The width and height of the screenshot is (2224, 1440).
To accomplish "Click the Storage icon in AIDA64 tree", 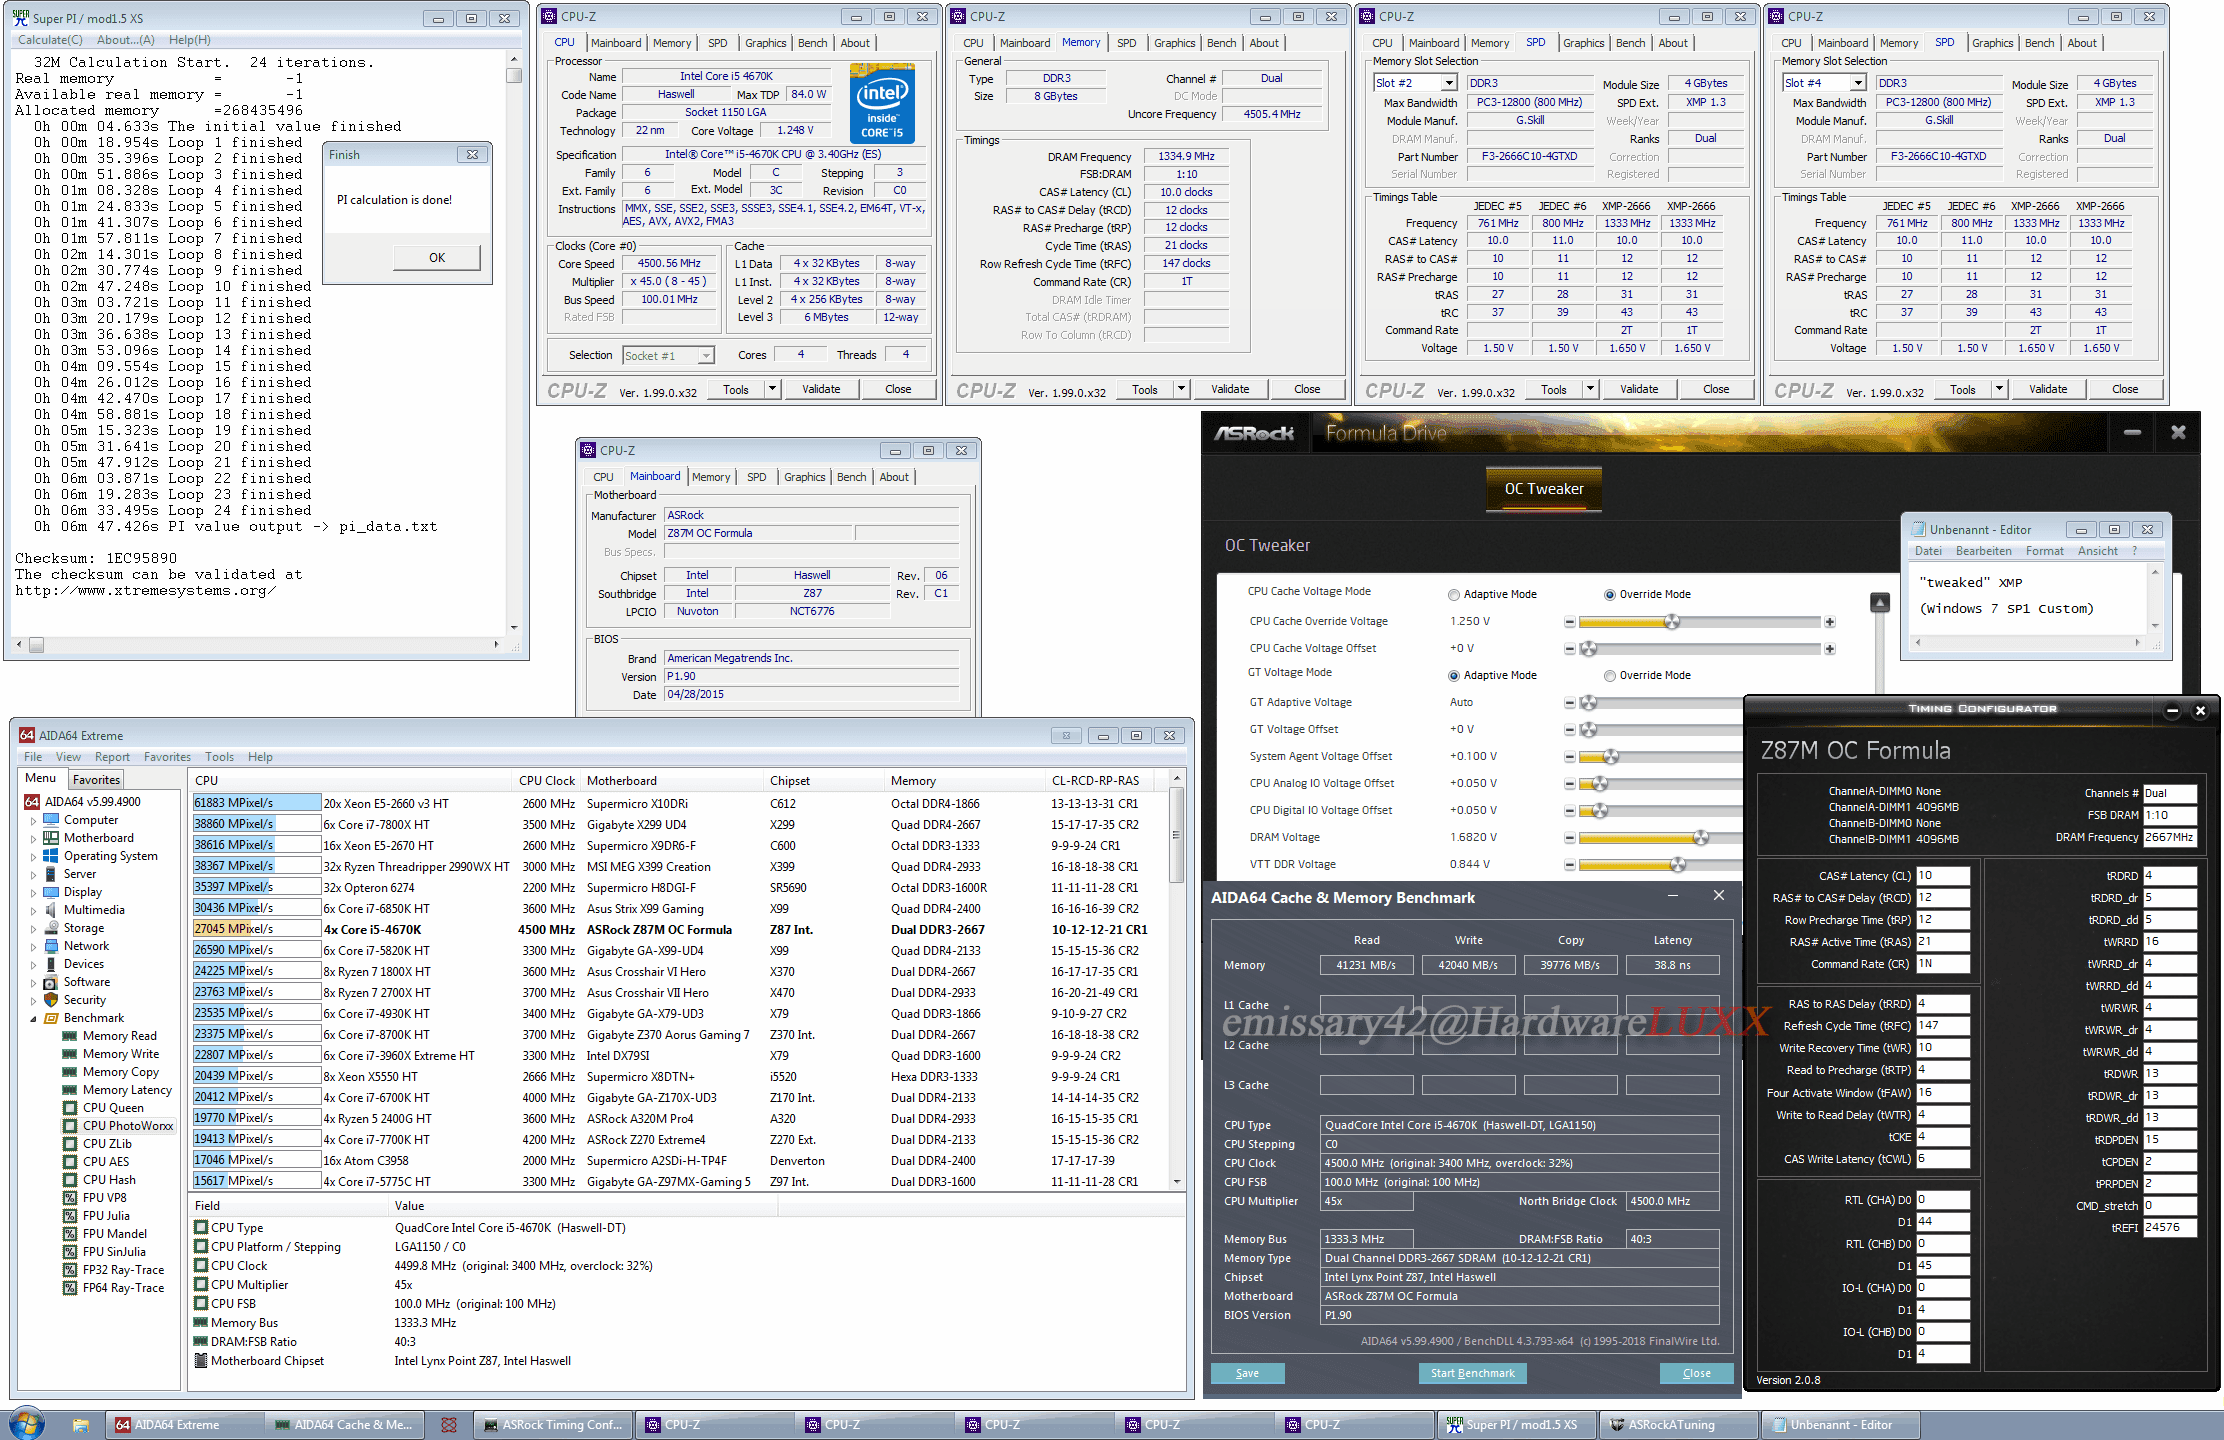I will point(51,928).
